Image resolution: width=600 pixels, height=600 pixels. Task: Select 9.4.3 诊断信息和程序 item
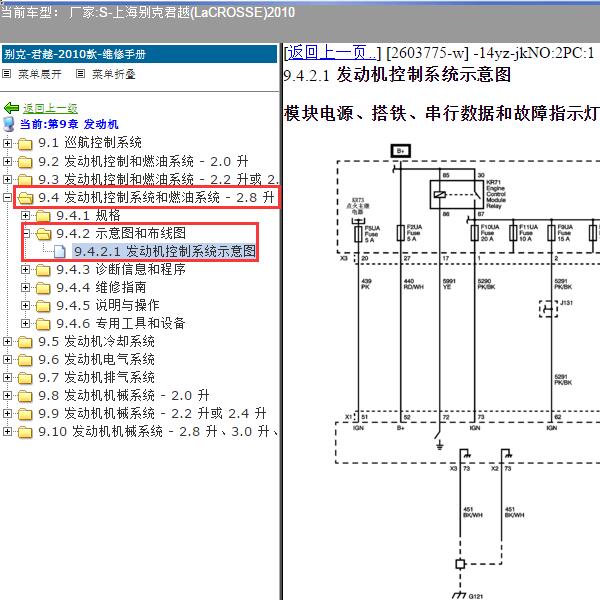coord(121,269)
